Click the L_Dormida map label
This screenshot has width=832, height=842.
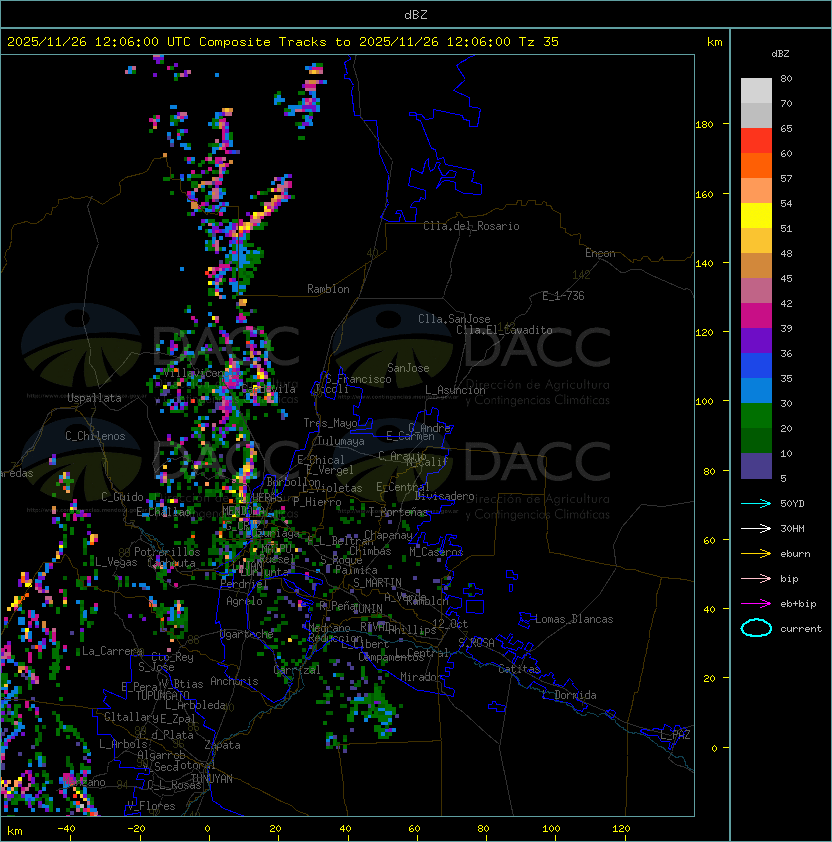coord(569,695)
